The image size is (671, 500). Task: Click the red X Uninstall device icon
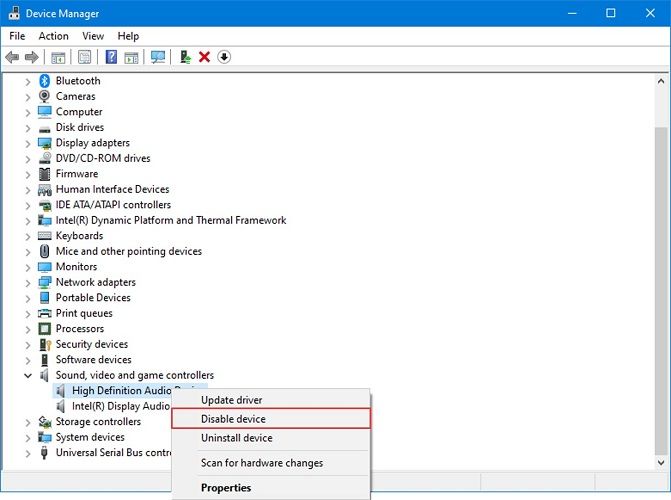point(205,57)
